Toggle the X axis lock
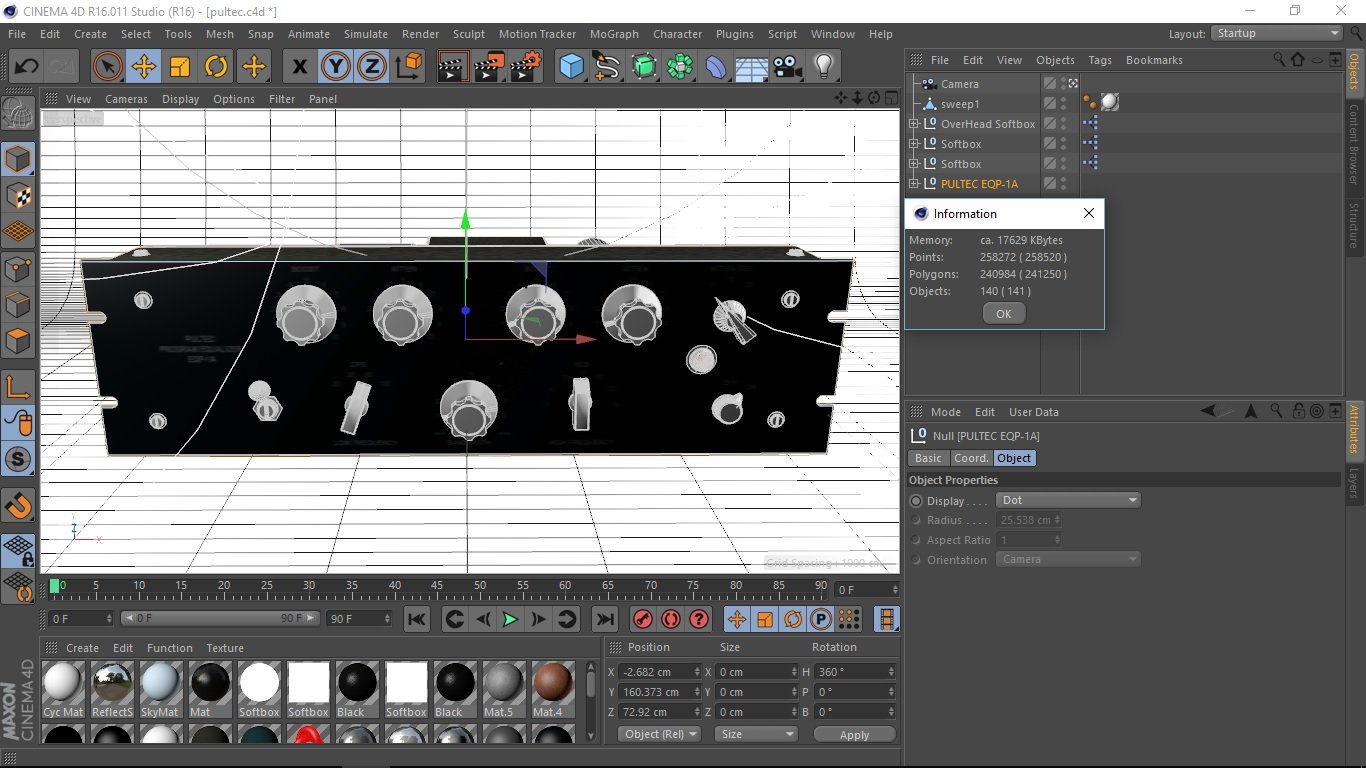The width and height of the screenshot is (1366, 768). [299, 67]
